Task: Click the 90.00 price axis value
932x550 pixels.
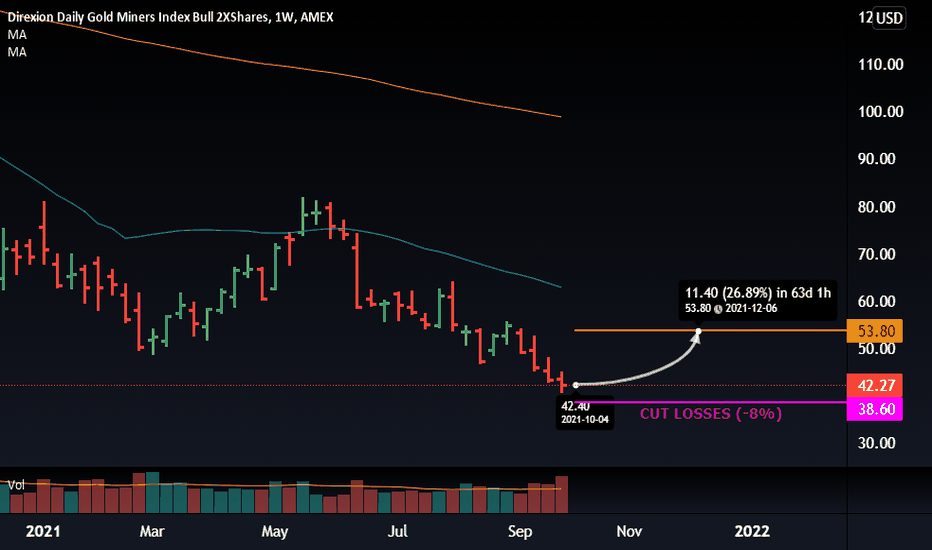Action: tap(876, 159)
